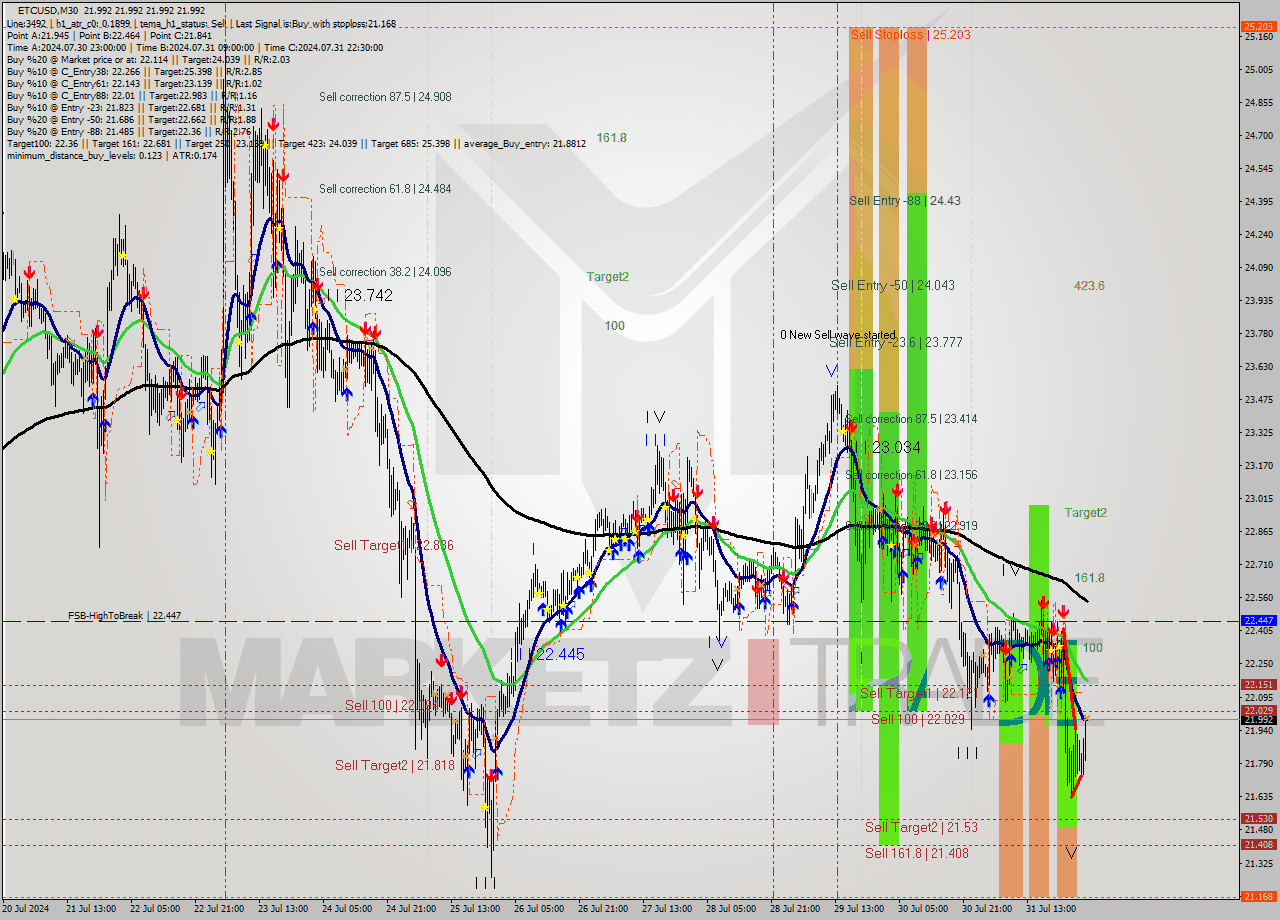Select the '22 Jul 21:00' time-axis label
1280x920 pixels.
(221, 909)
